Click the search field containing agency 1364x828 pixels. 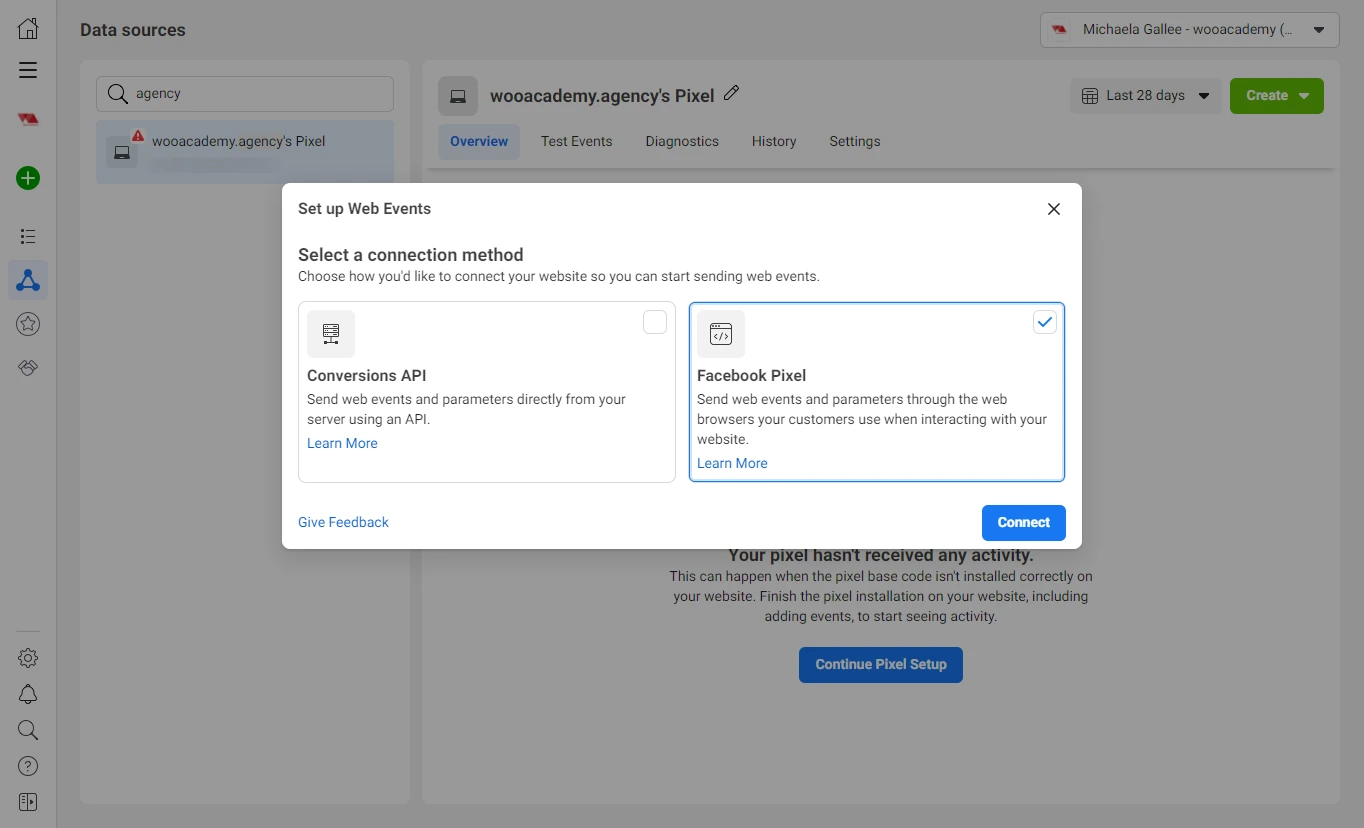[x=245, y=94]
